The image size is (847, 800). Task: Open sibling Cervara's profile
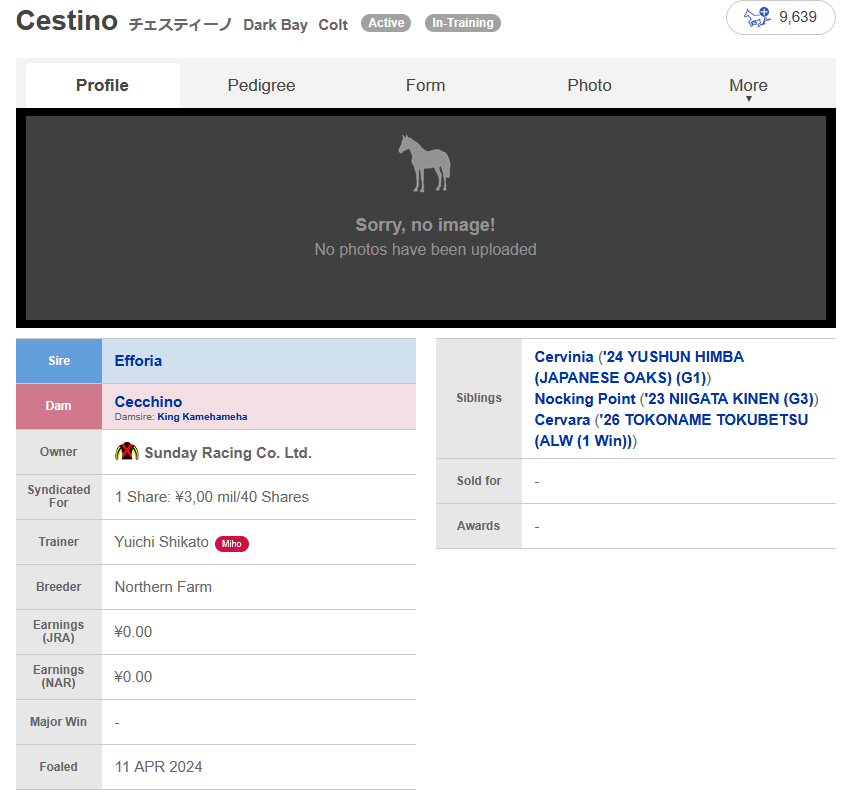[562, 420]
